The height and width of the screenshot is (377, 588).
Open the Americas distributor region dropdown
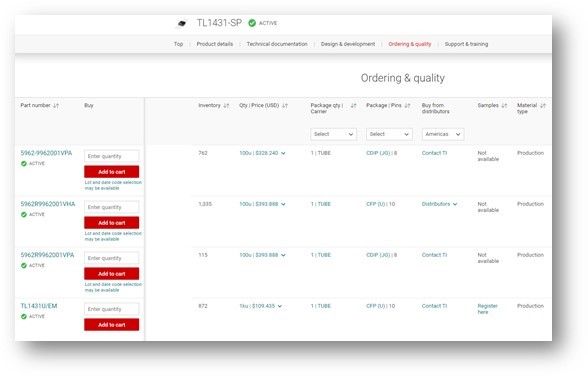pyautogui.click(x=443, y=134)
